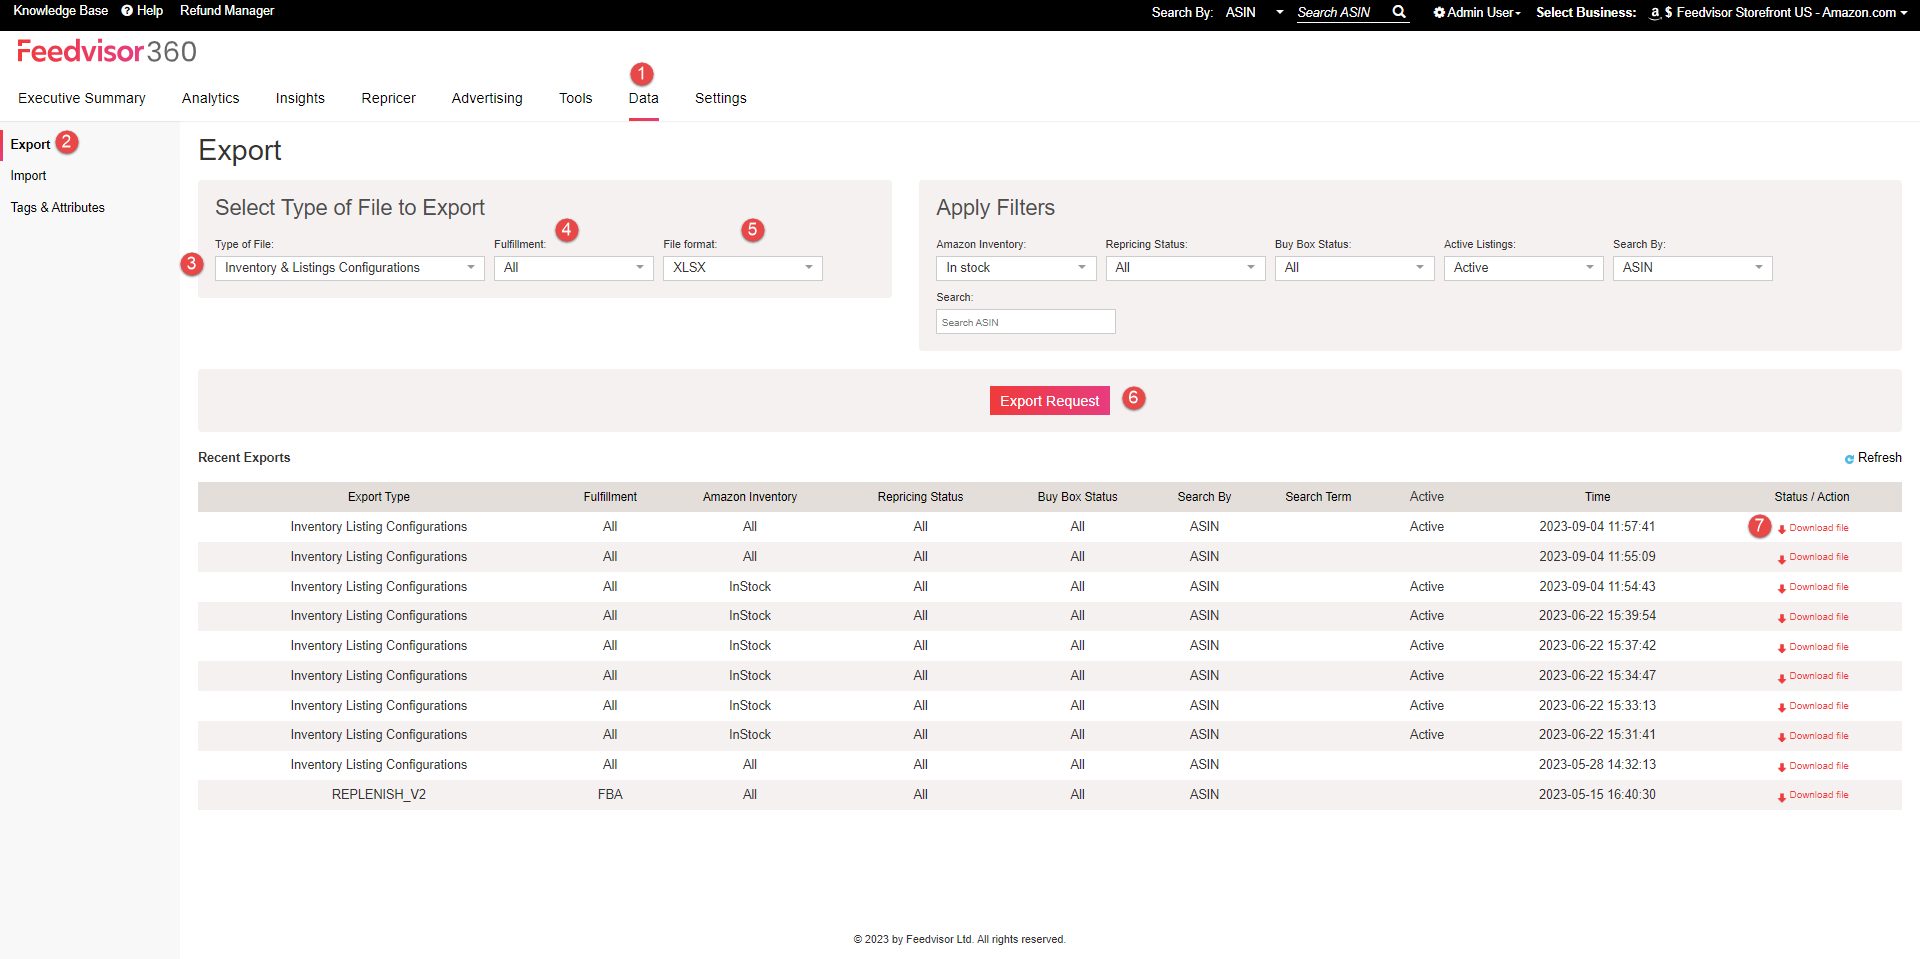Open the File format XLSX dropdown

pos(743,268)
